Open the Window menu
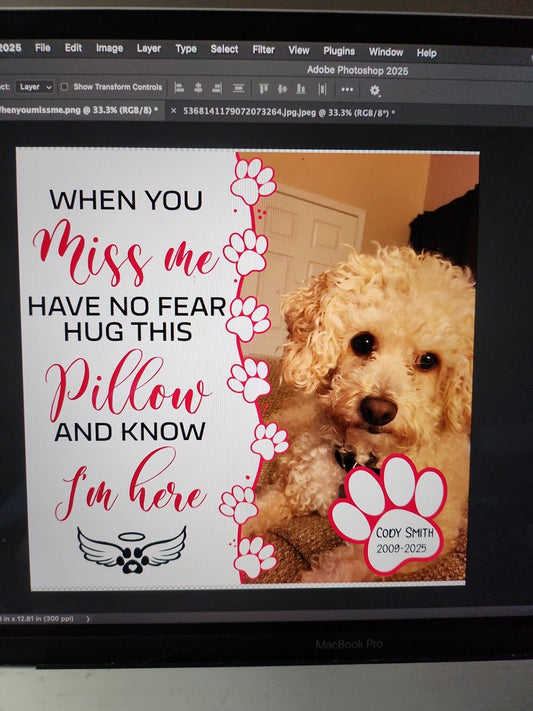 [386, 52]
